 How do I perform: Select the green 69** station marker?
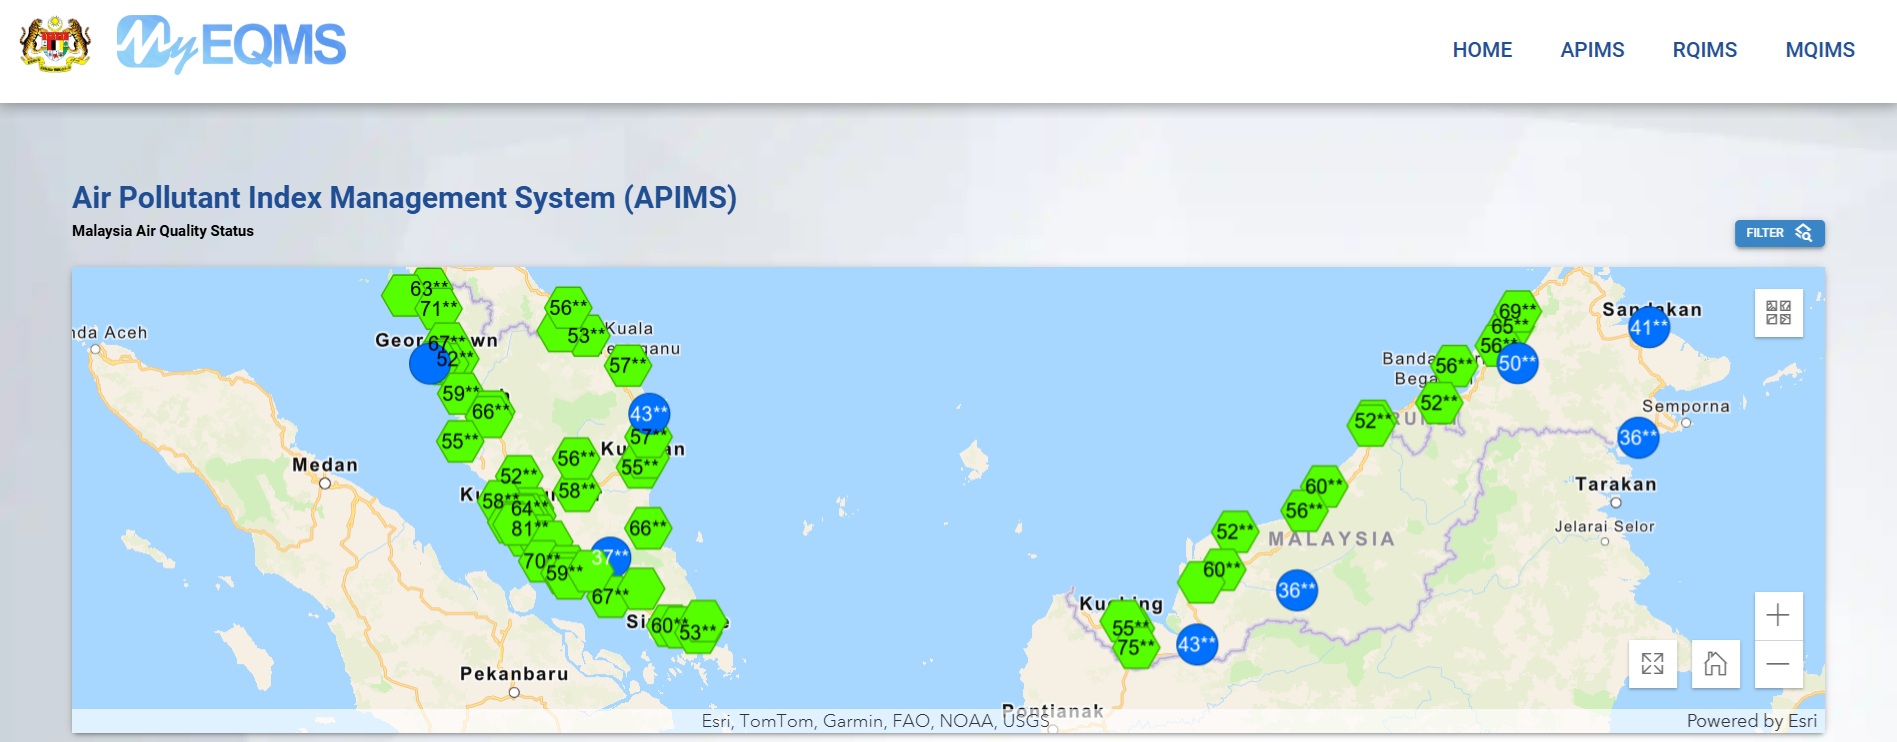click(x=1518, y=311)
